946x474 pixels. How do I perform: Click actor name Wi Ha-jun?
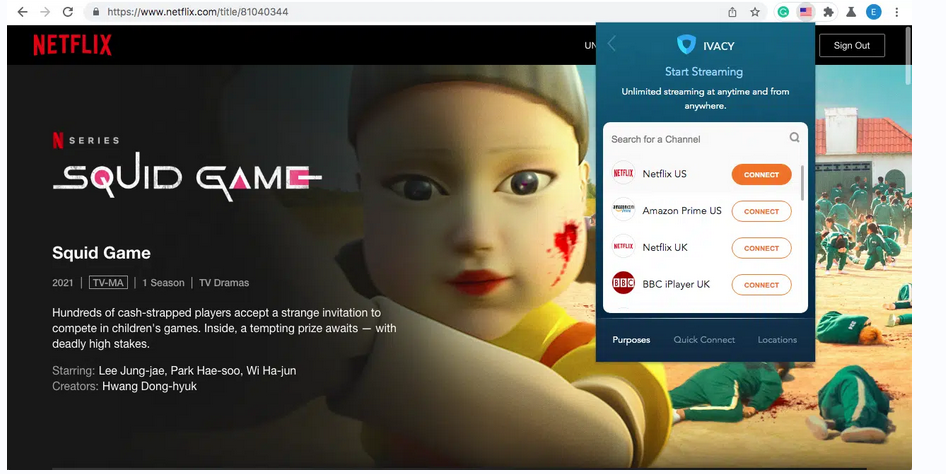pyautogui.click(x=271, y=370)
